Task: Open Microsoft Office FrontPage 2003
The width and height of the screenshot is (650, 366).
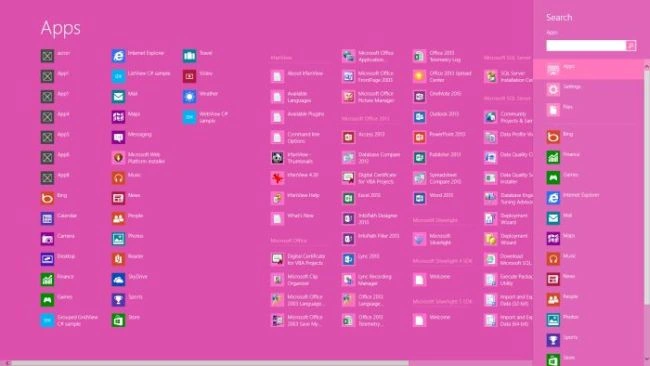Action: pyautogui.click(x=368, y=76)
